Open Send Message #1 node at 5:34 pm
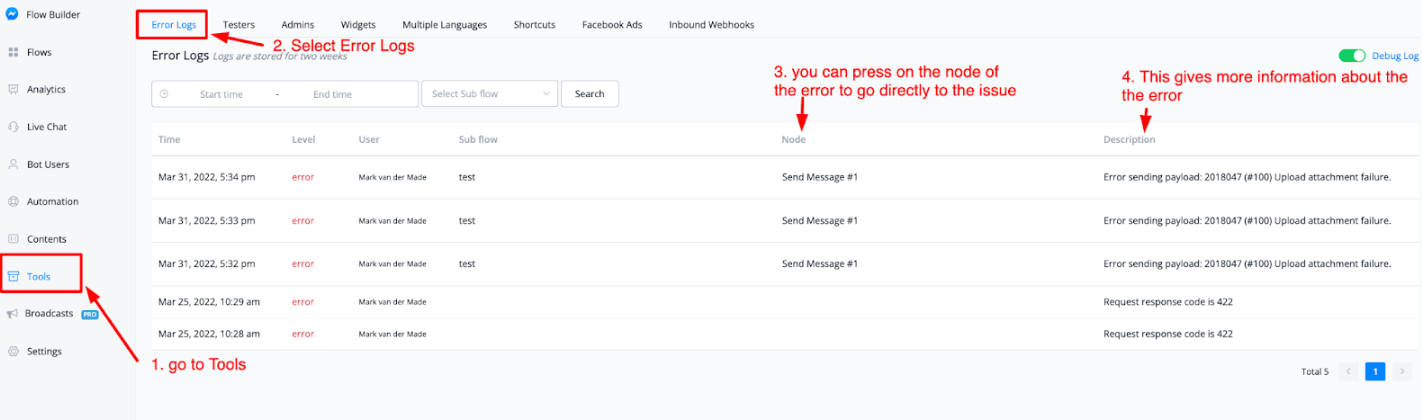 [x=819, y=177]
